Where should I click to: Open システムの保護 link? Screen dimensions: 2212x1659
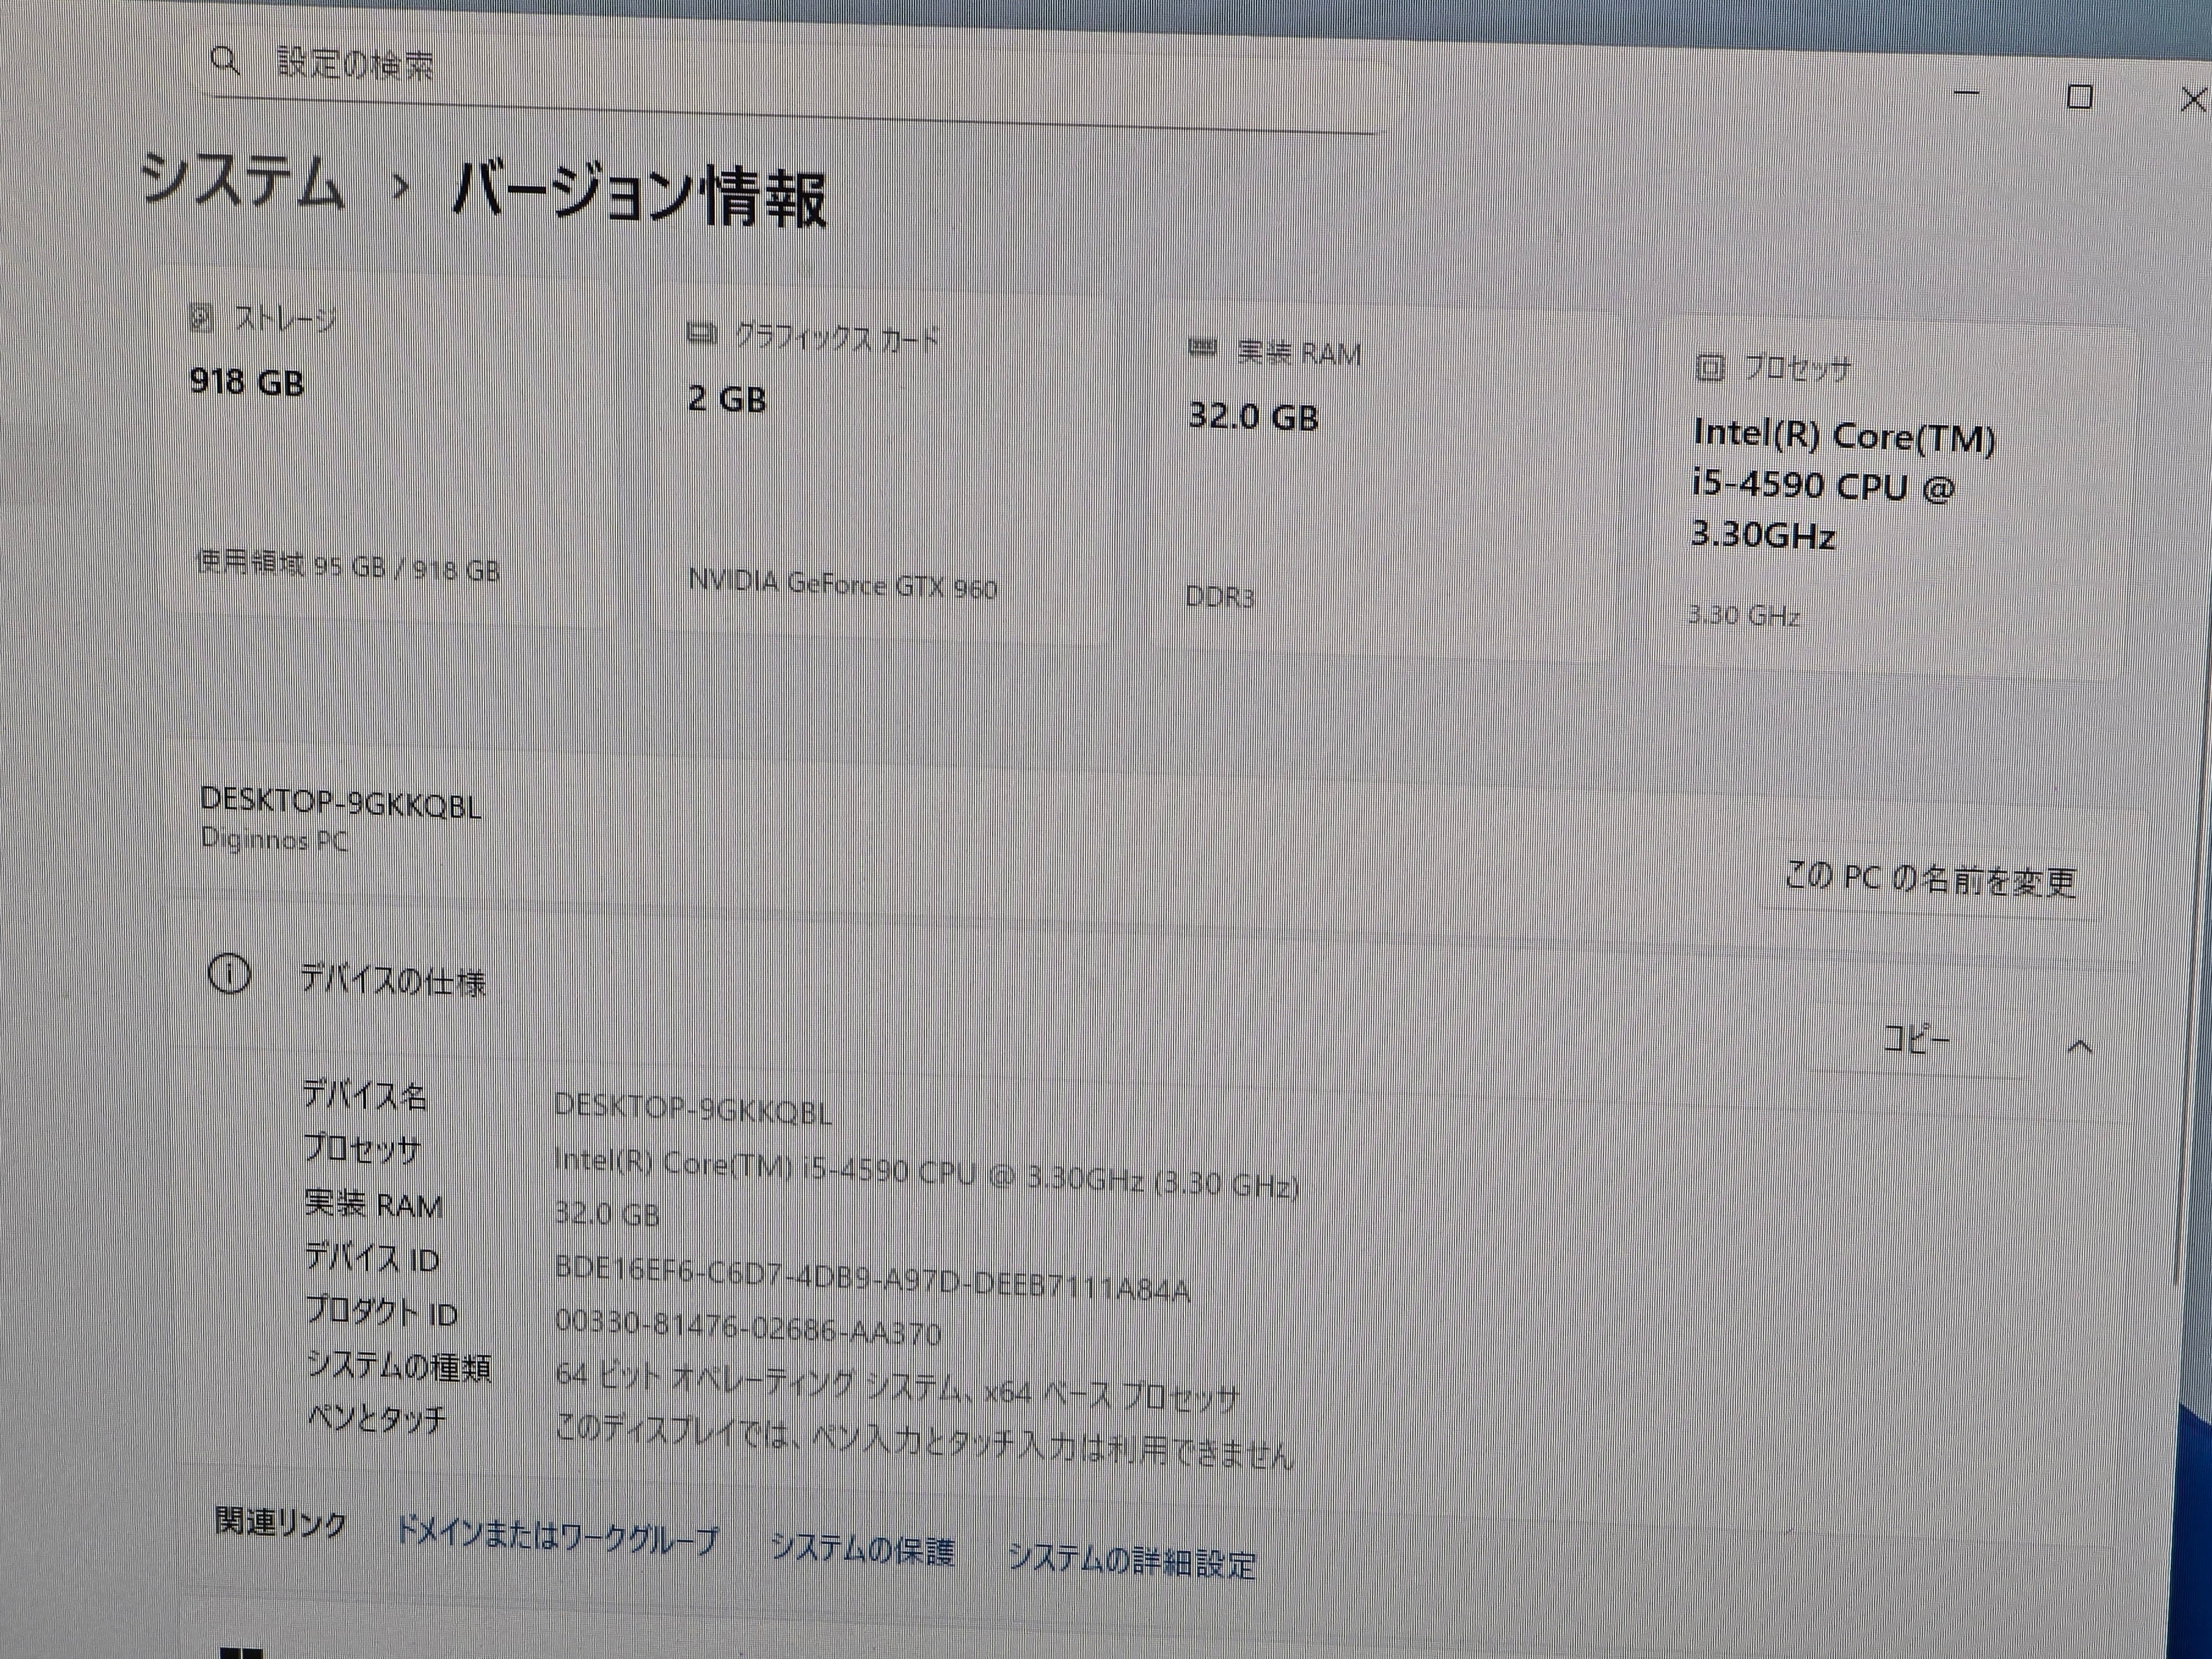point(862,1549)
